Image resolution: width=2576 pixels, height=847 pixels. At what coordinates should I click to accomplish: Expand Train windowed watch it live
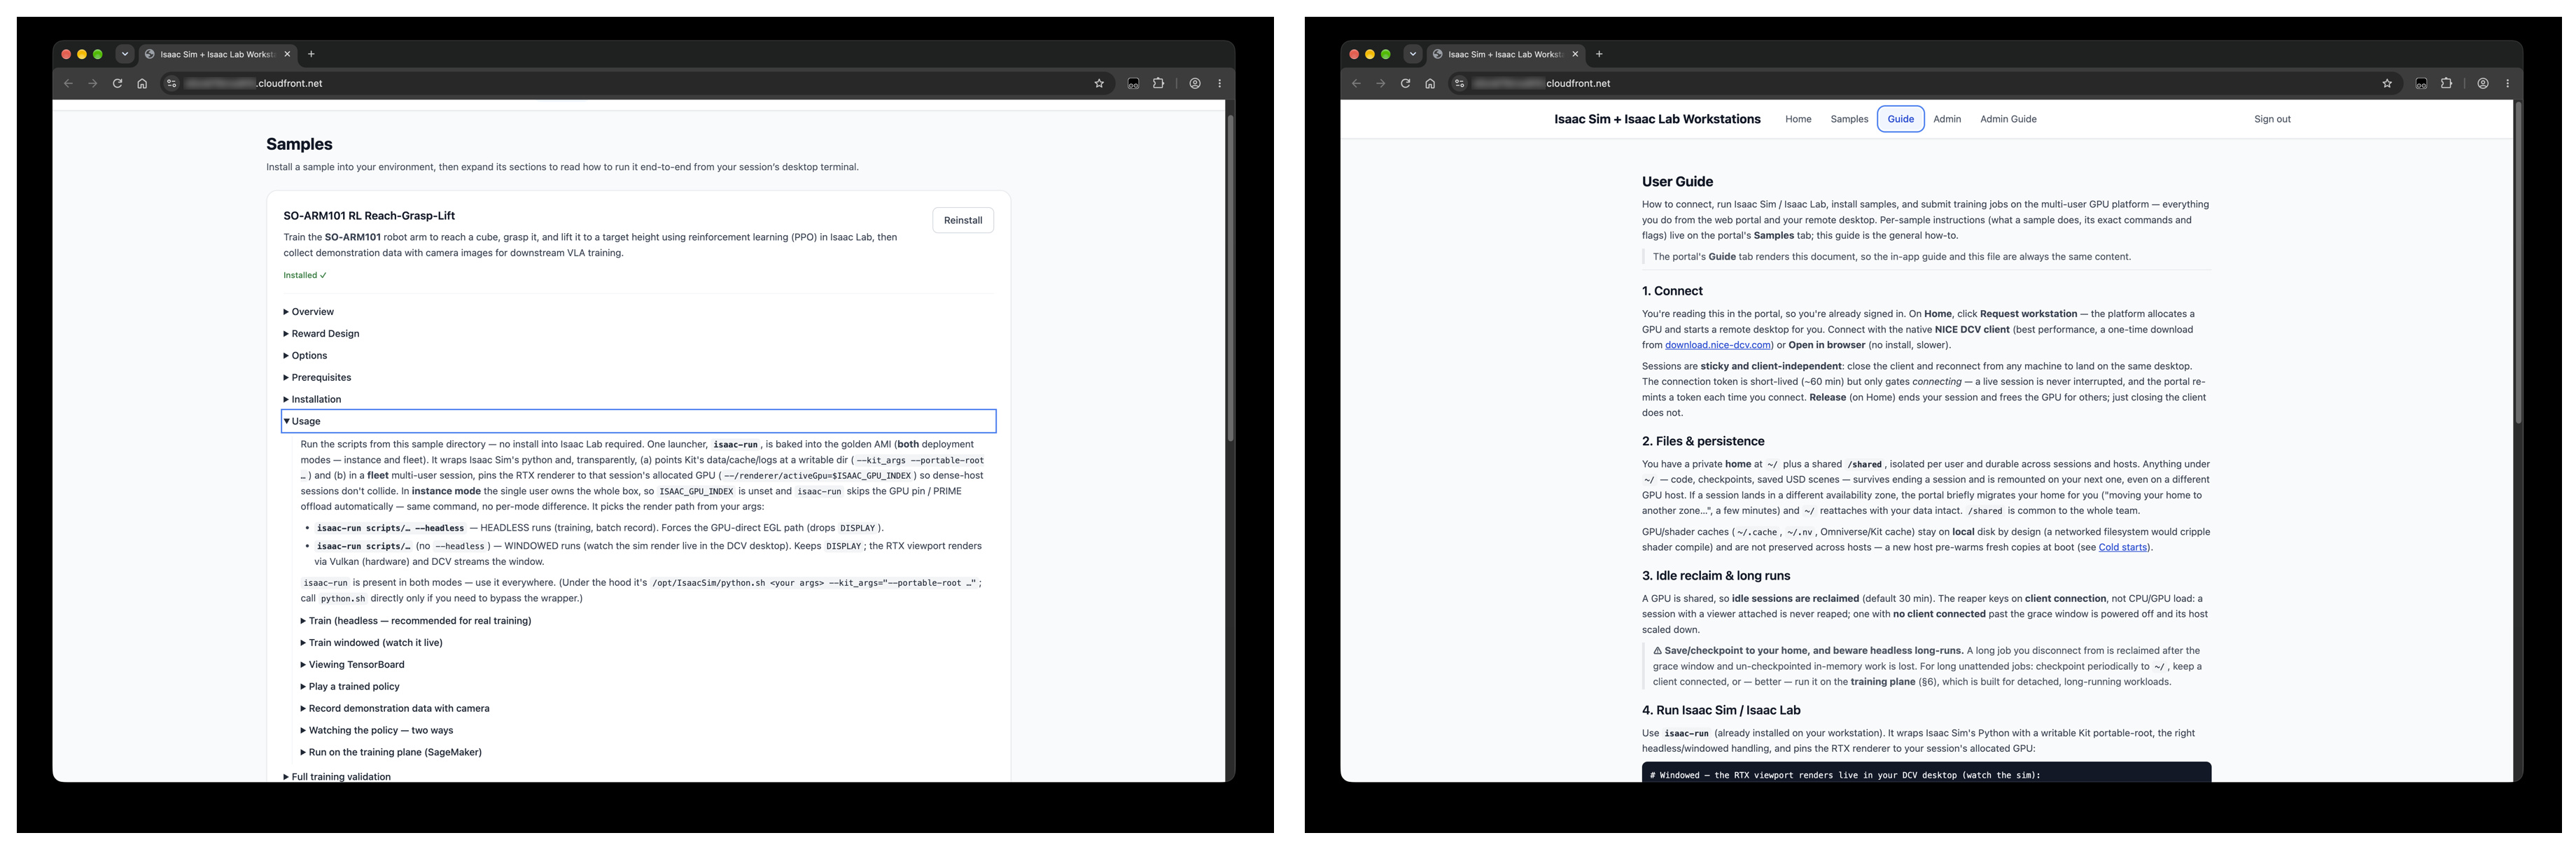coord(371,643)
